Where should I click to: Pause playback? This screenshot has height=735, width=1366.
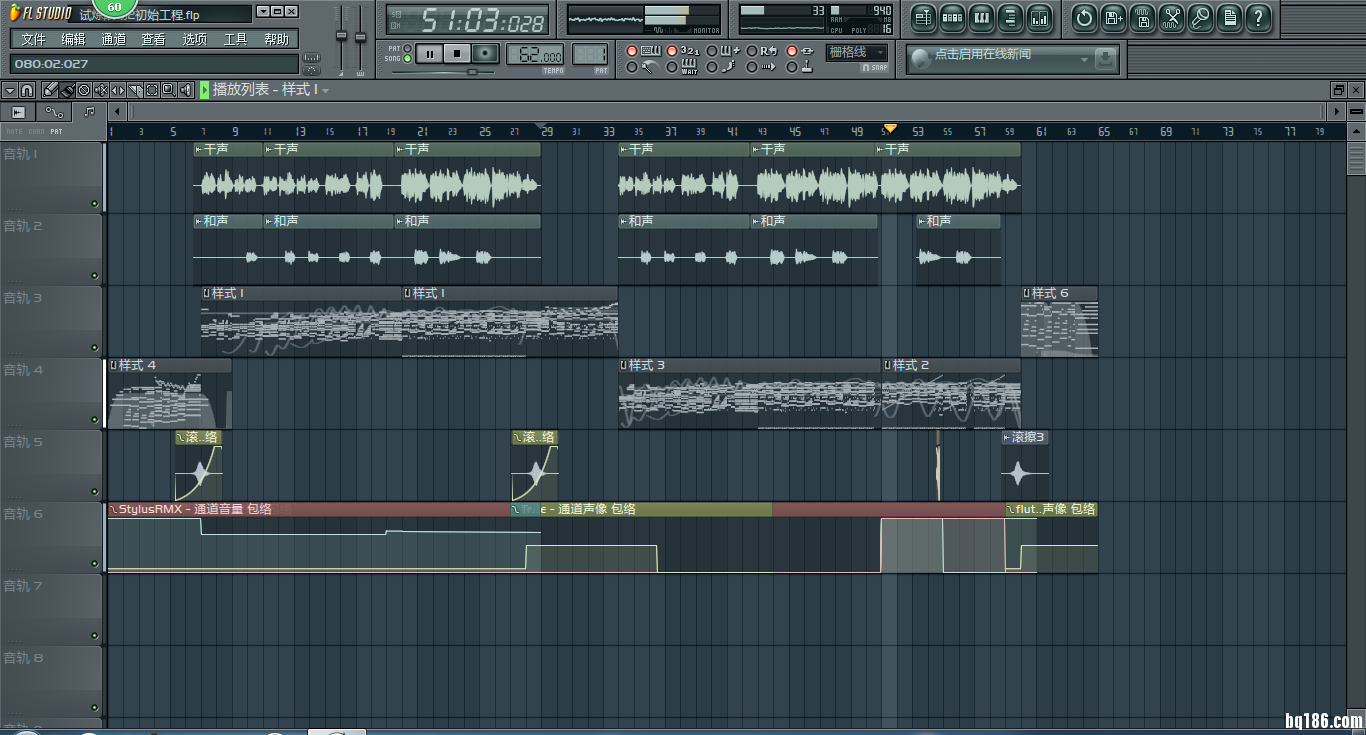[429, 53]
